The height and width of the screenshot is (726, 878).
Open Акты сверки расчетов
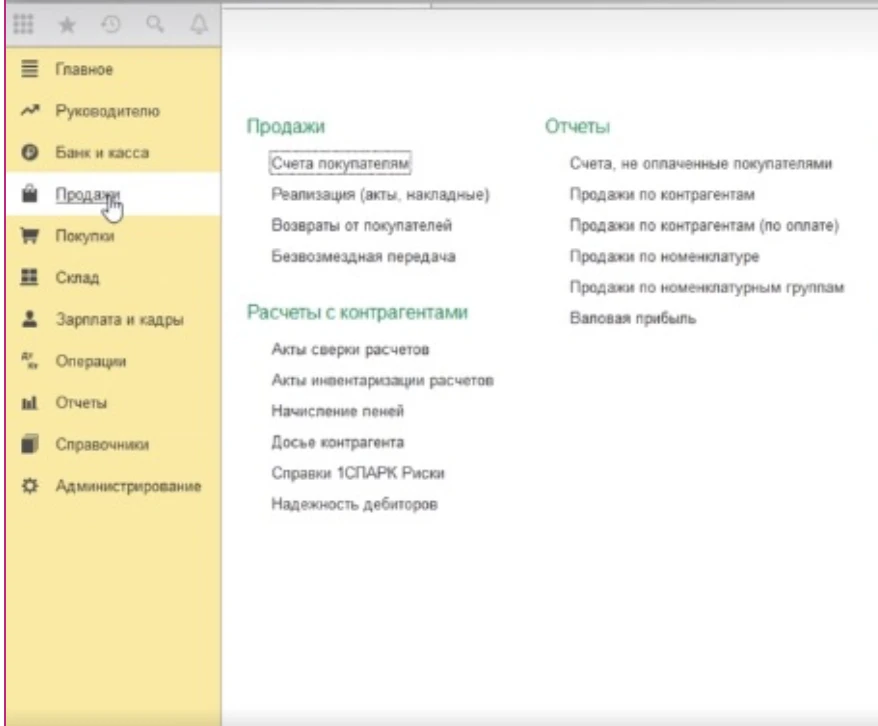coord(350,350)
